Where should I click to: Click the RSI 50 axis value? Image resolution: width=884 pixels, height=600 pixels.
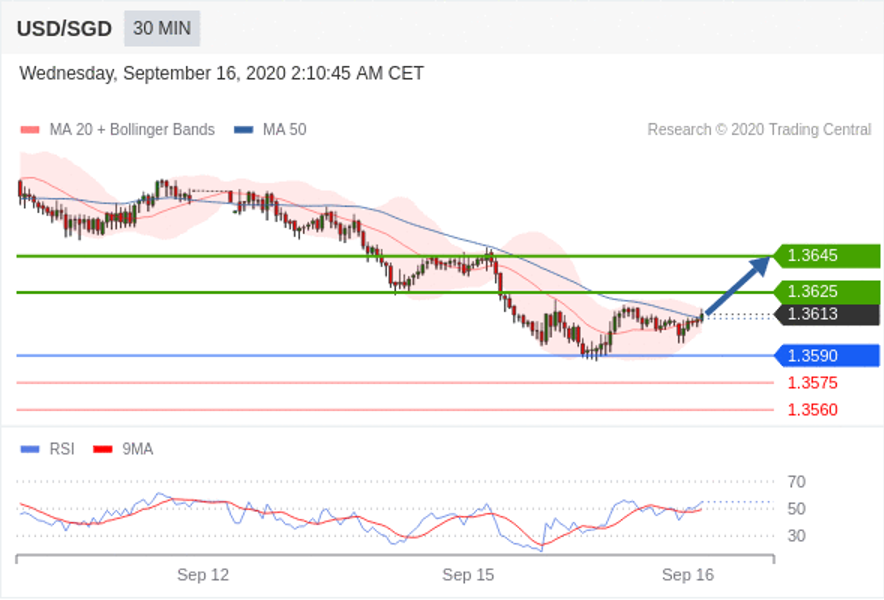pyautogui.click(x=797, y=509)
